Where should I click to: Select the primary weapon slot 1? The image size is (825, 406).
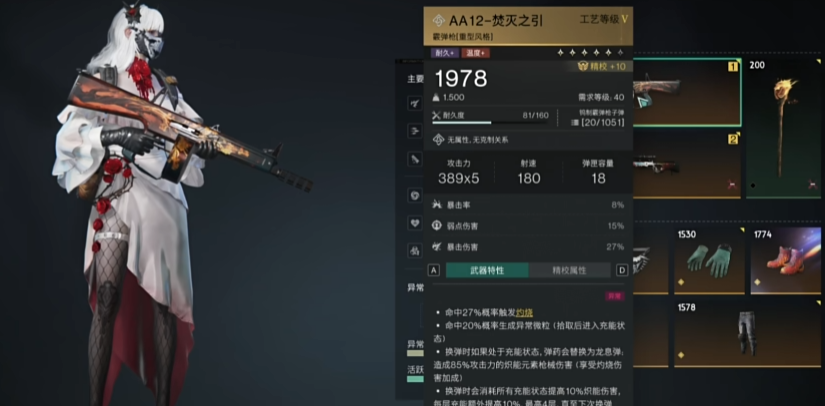pyautogui.click(x=687, y=92)
